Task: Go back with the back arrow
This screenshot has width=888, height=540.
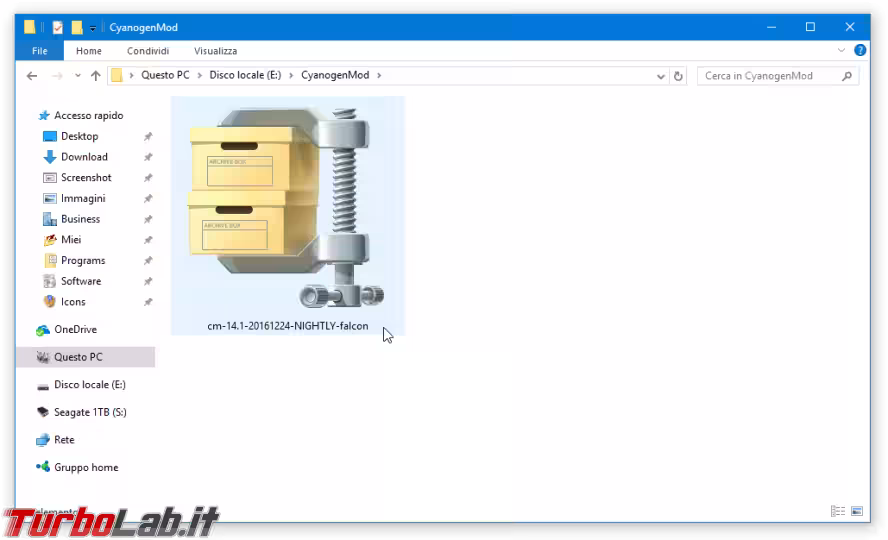Action: click(32, 76)
